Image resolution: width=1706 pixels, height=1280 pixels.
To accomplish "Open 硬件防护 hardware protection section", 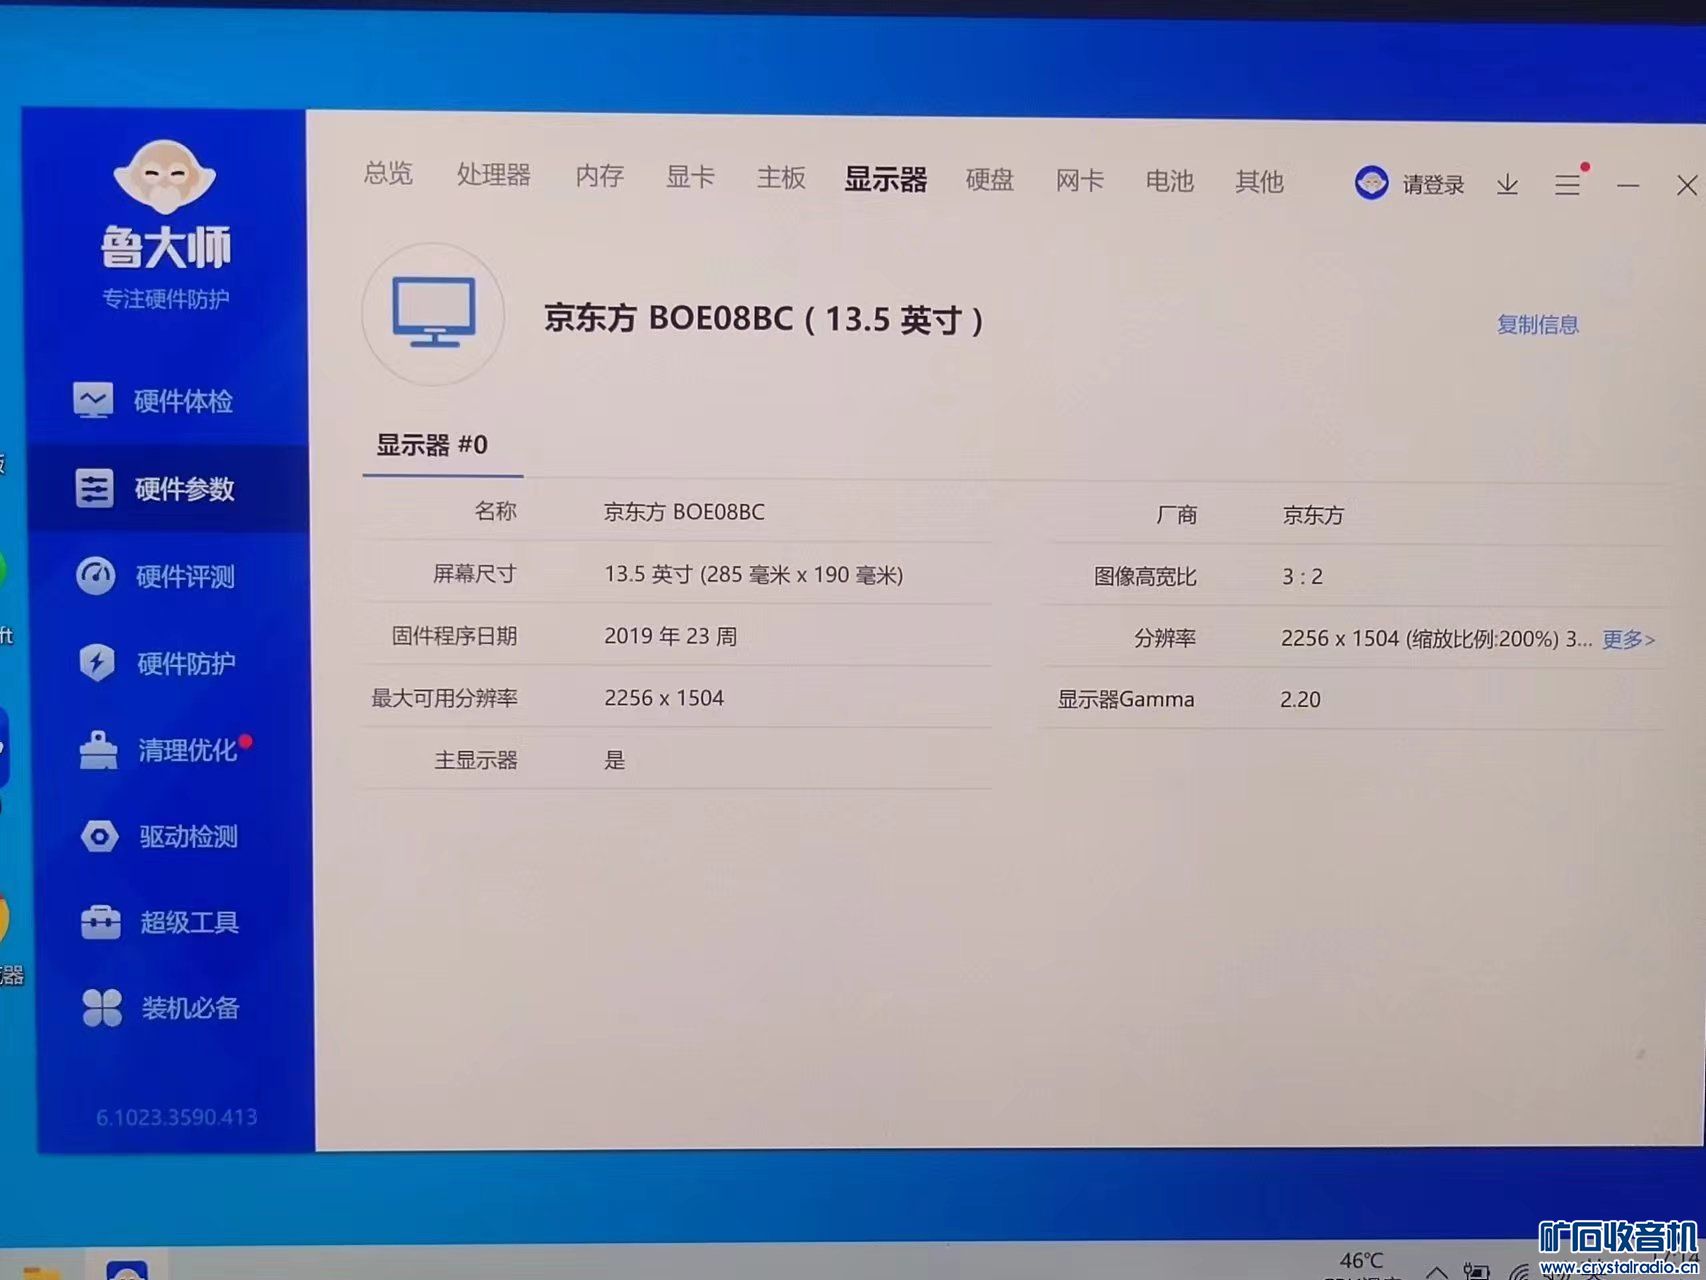I will pyautogui.click(x=156, y=663).
